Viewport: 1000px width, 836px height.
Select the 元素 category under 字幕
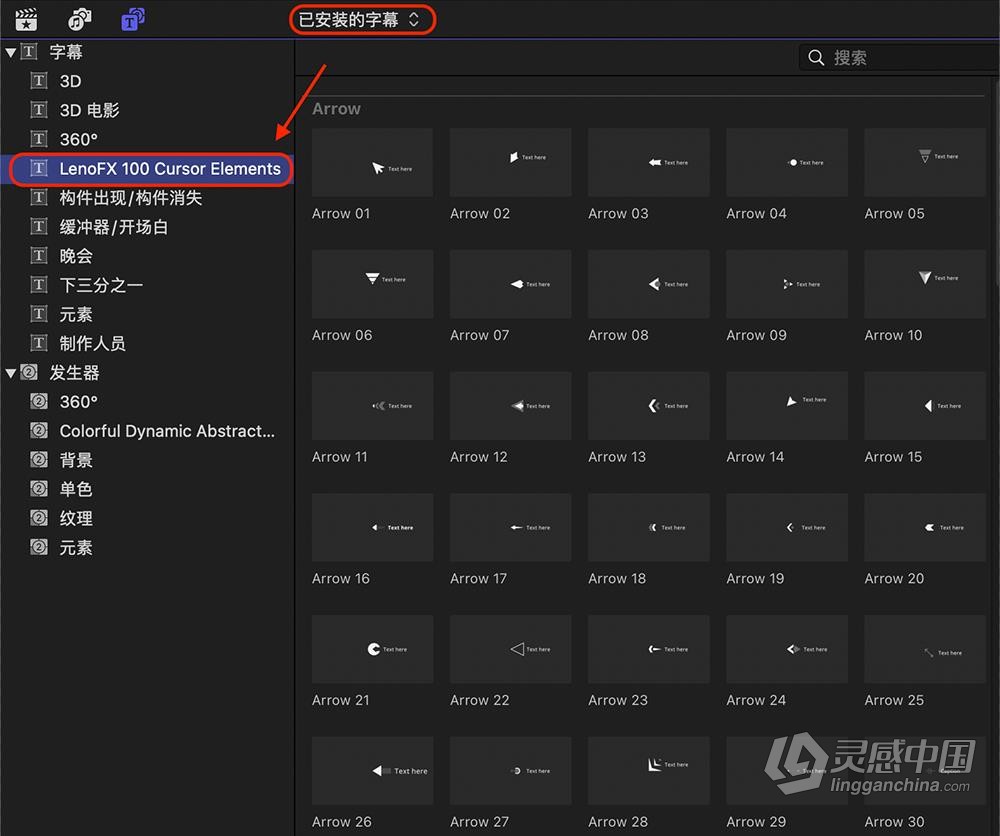(x=76, y=315)
